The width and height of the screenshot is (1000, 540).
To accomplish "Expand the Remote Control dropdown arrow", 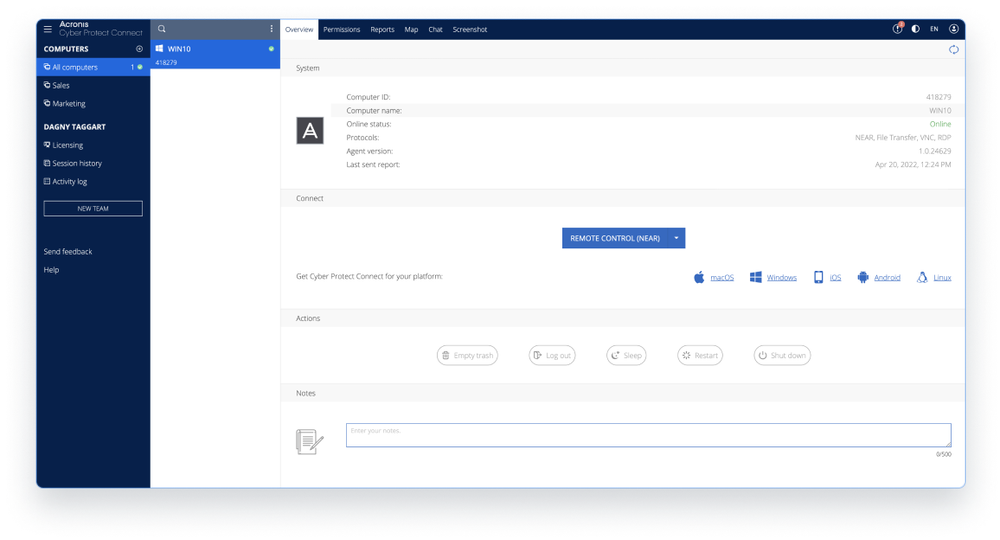I will click(x=676, y=238).
